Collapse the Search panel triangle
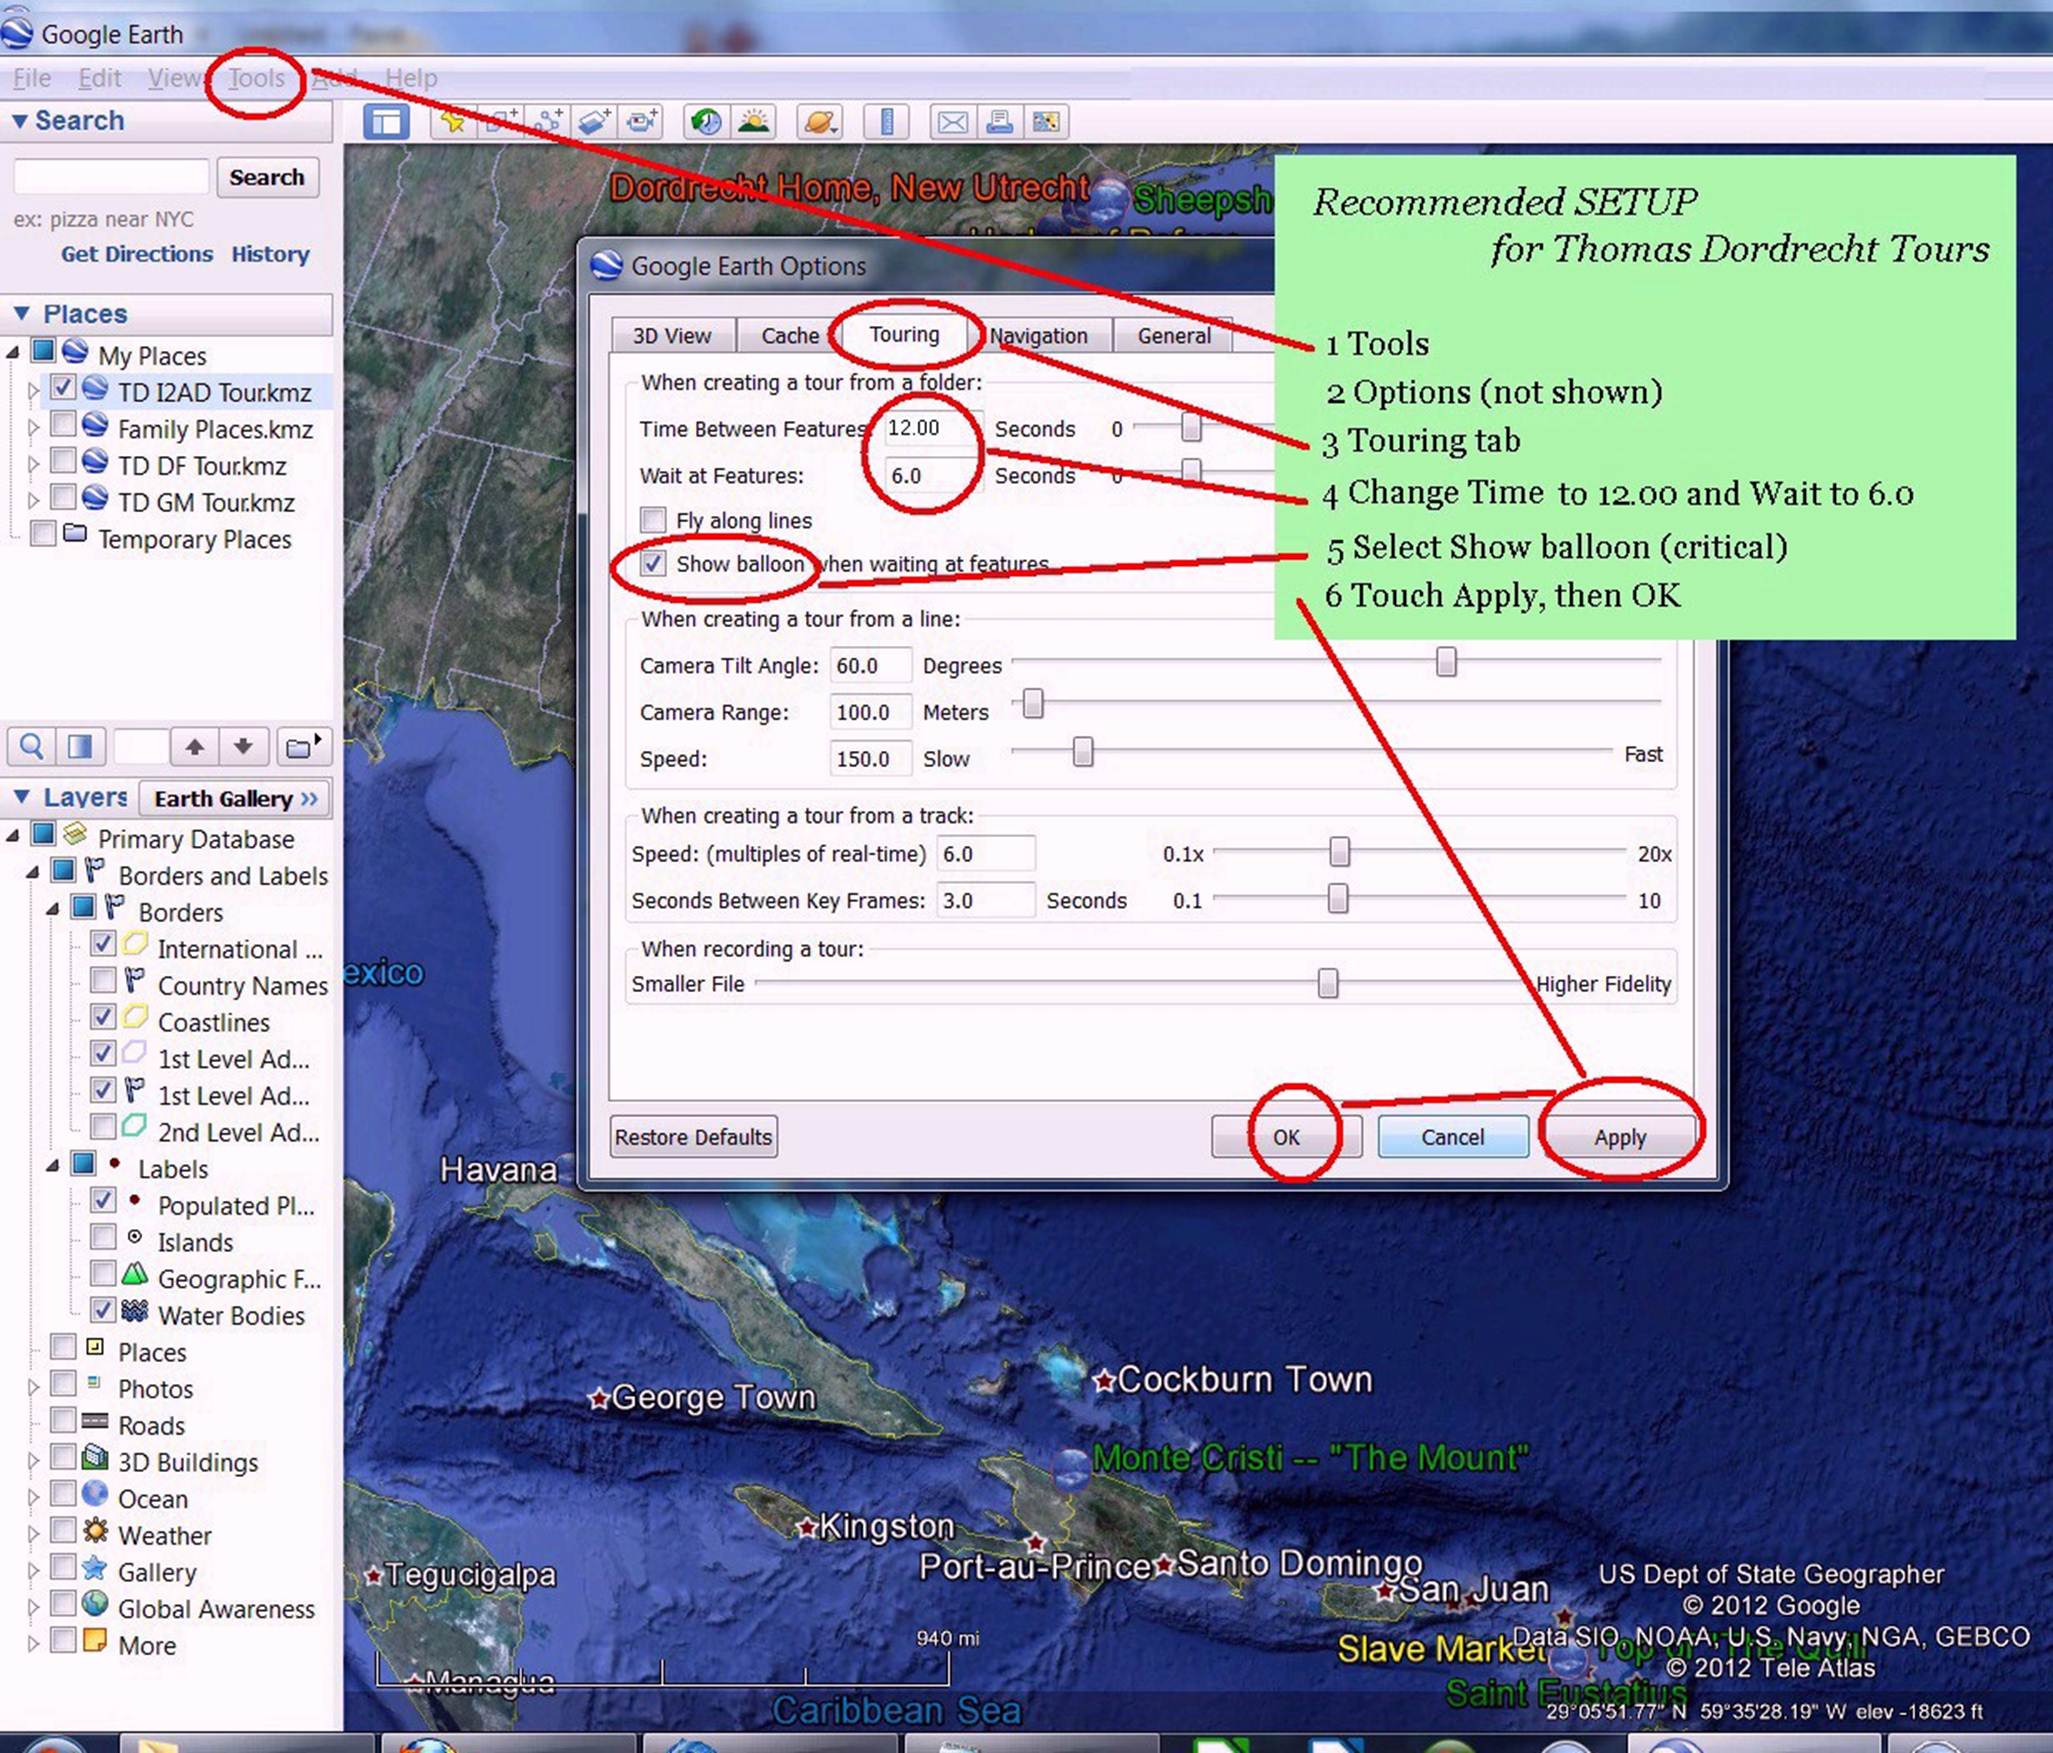The height and width of the screenshot is (1753, 2053). coord(19,121)
